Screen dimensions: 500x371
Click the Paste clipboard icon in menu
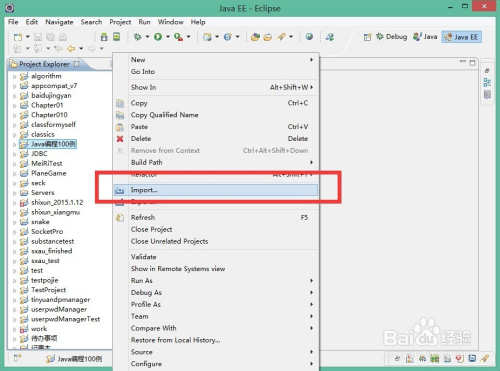120,127
